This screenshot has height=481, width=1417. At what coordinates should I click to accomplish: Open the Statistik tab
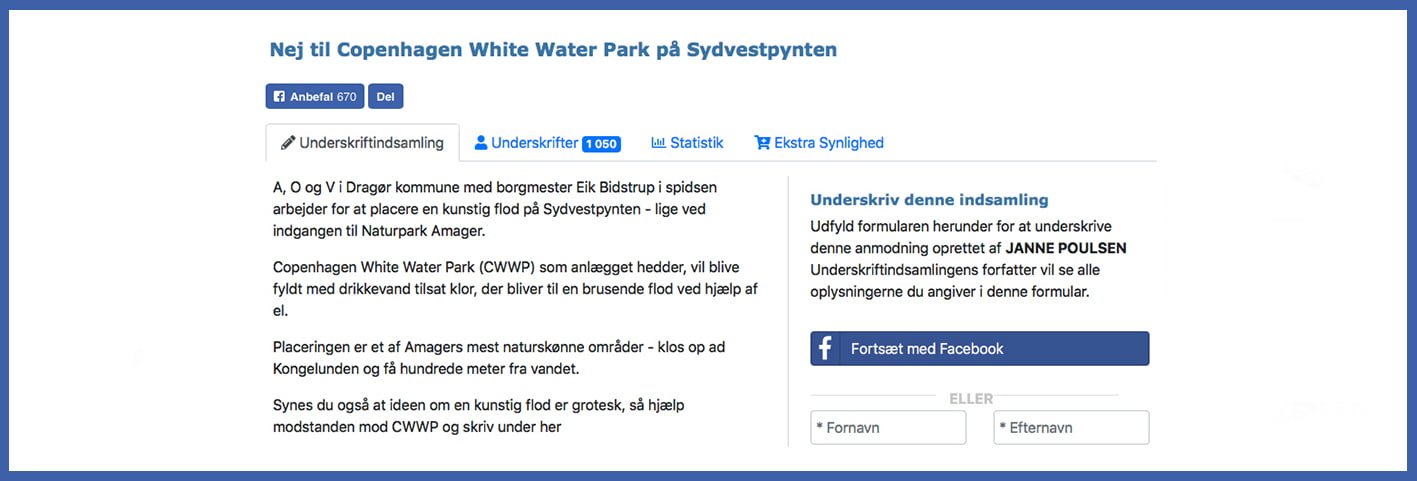[x=687, y=142]
